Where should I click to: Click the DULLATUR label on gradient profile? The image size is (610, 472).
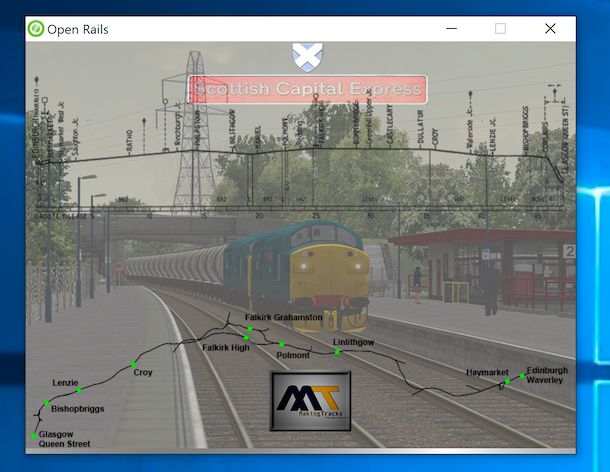click(420, 130)
